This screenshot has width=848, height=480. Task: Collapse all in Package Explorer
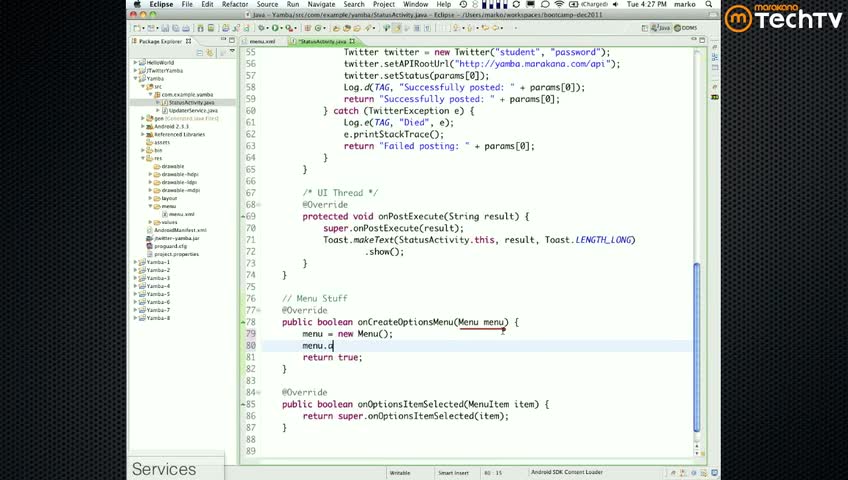[x=200, y=52]
